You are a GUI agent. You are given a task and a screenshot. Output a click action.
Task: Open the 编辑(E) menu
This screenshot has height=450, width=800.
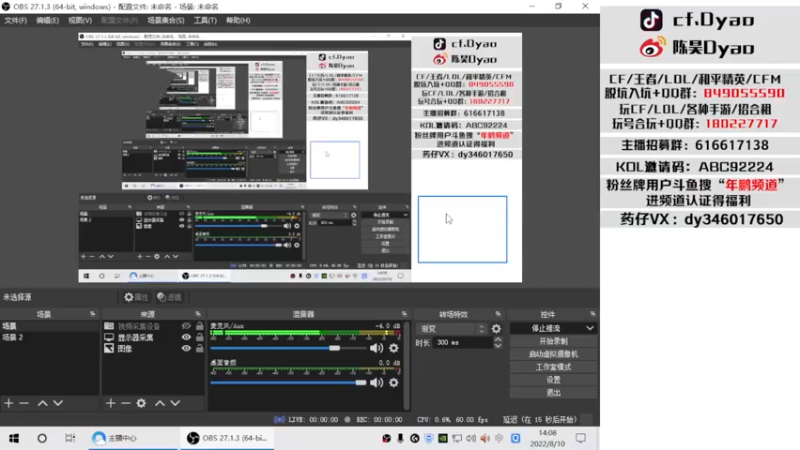[x=47, y=20]
